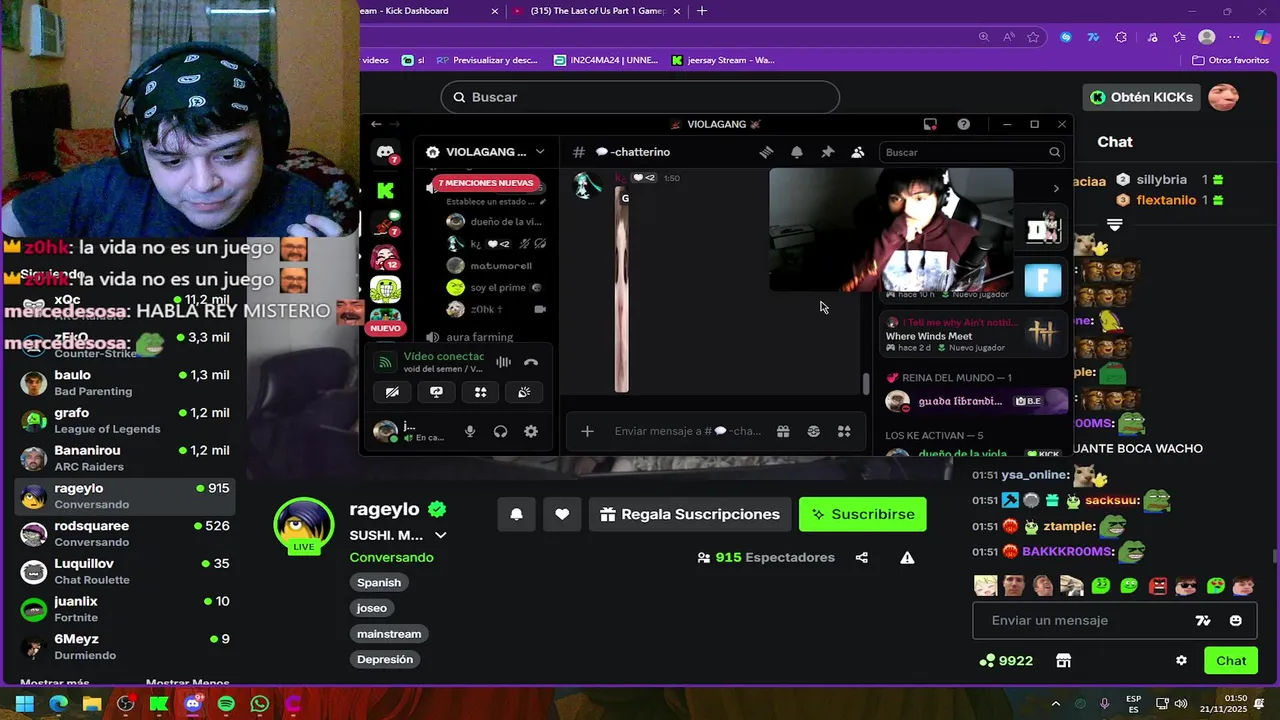Screen dimensions: 1280x720
Task: Send message with green Chat button
Action: click(x=1231, y=661)
